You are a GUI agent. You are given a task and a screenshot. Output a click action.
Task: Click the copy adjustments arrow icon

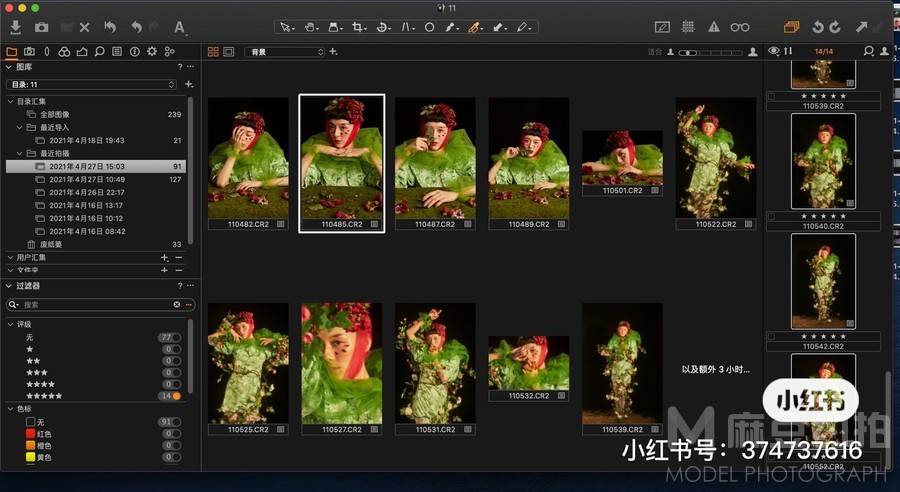pos(862,27)
